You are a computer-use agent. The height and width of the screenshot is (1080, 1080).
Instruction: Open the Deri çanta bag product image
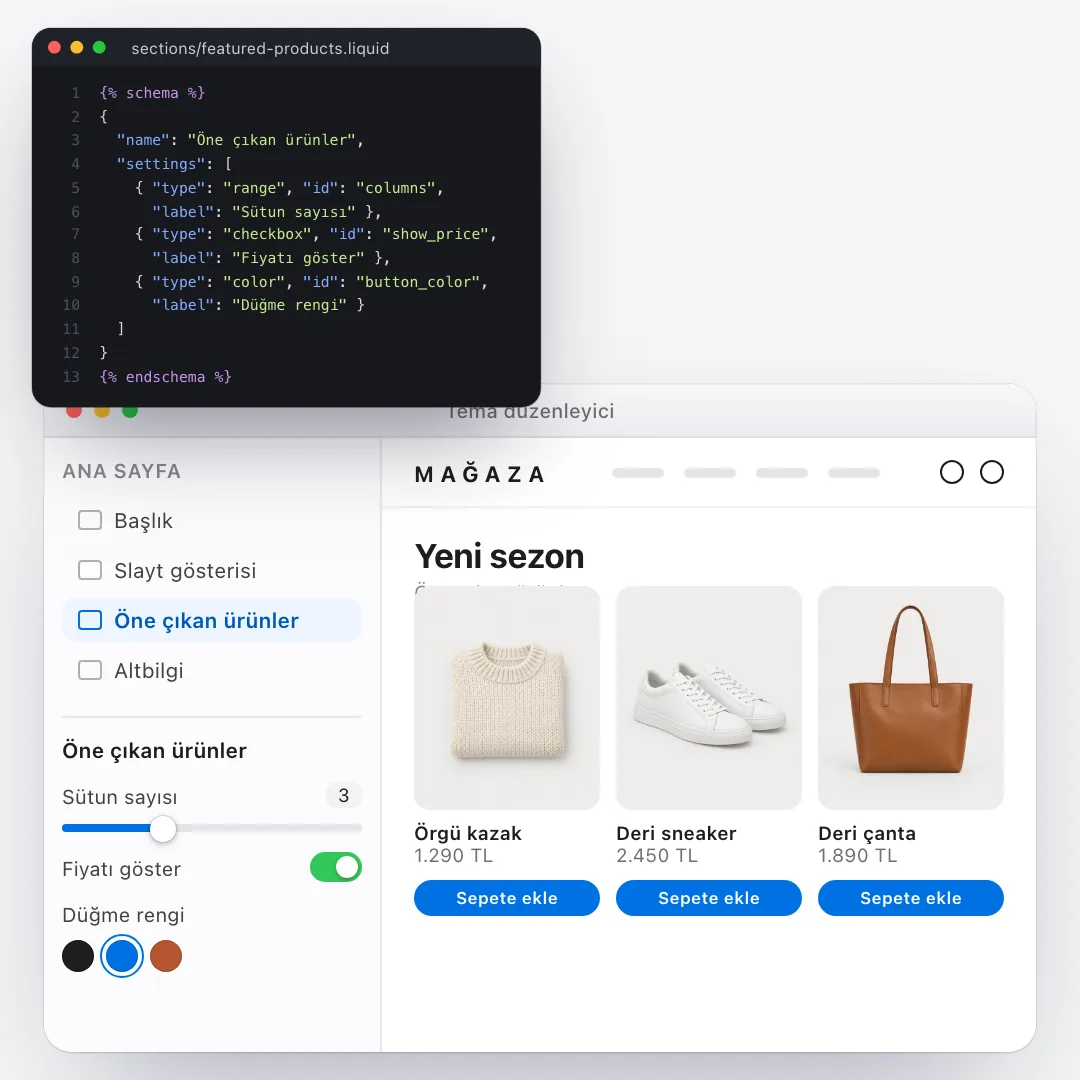click(x=910, y=698)
